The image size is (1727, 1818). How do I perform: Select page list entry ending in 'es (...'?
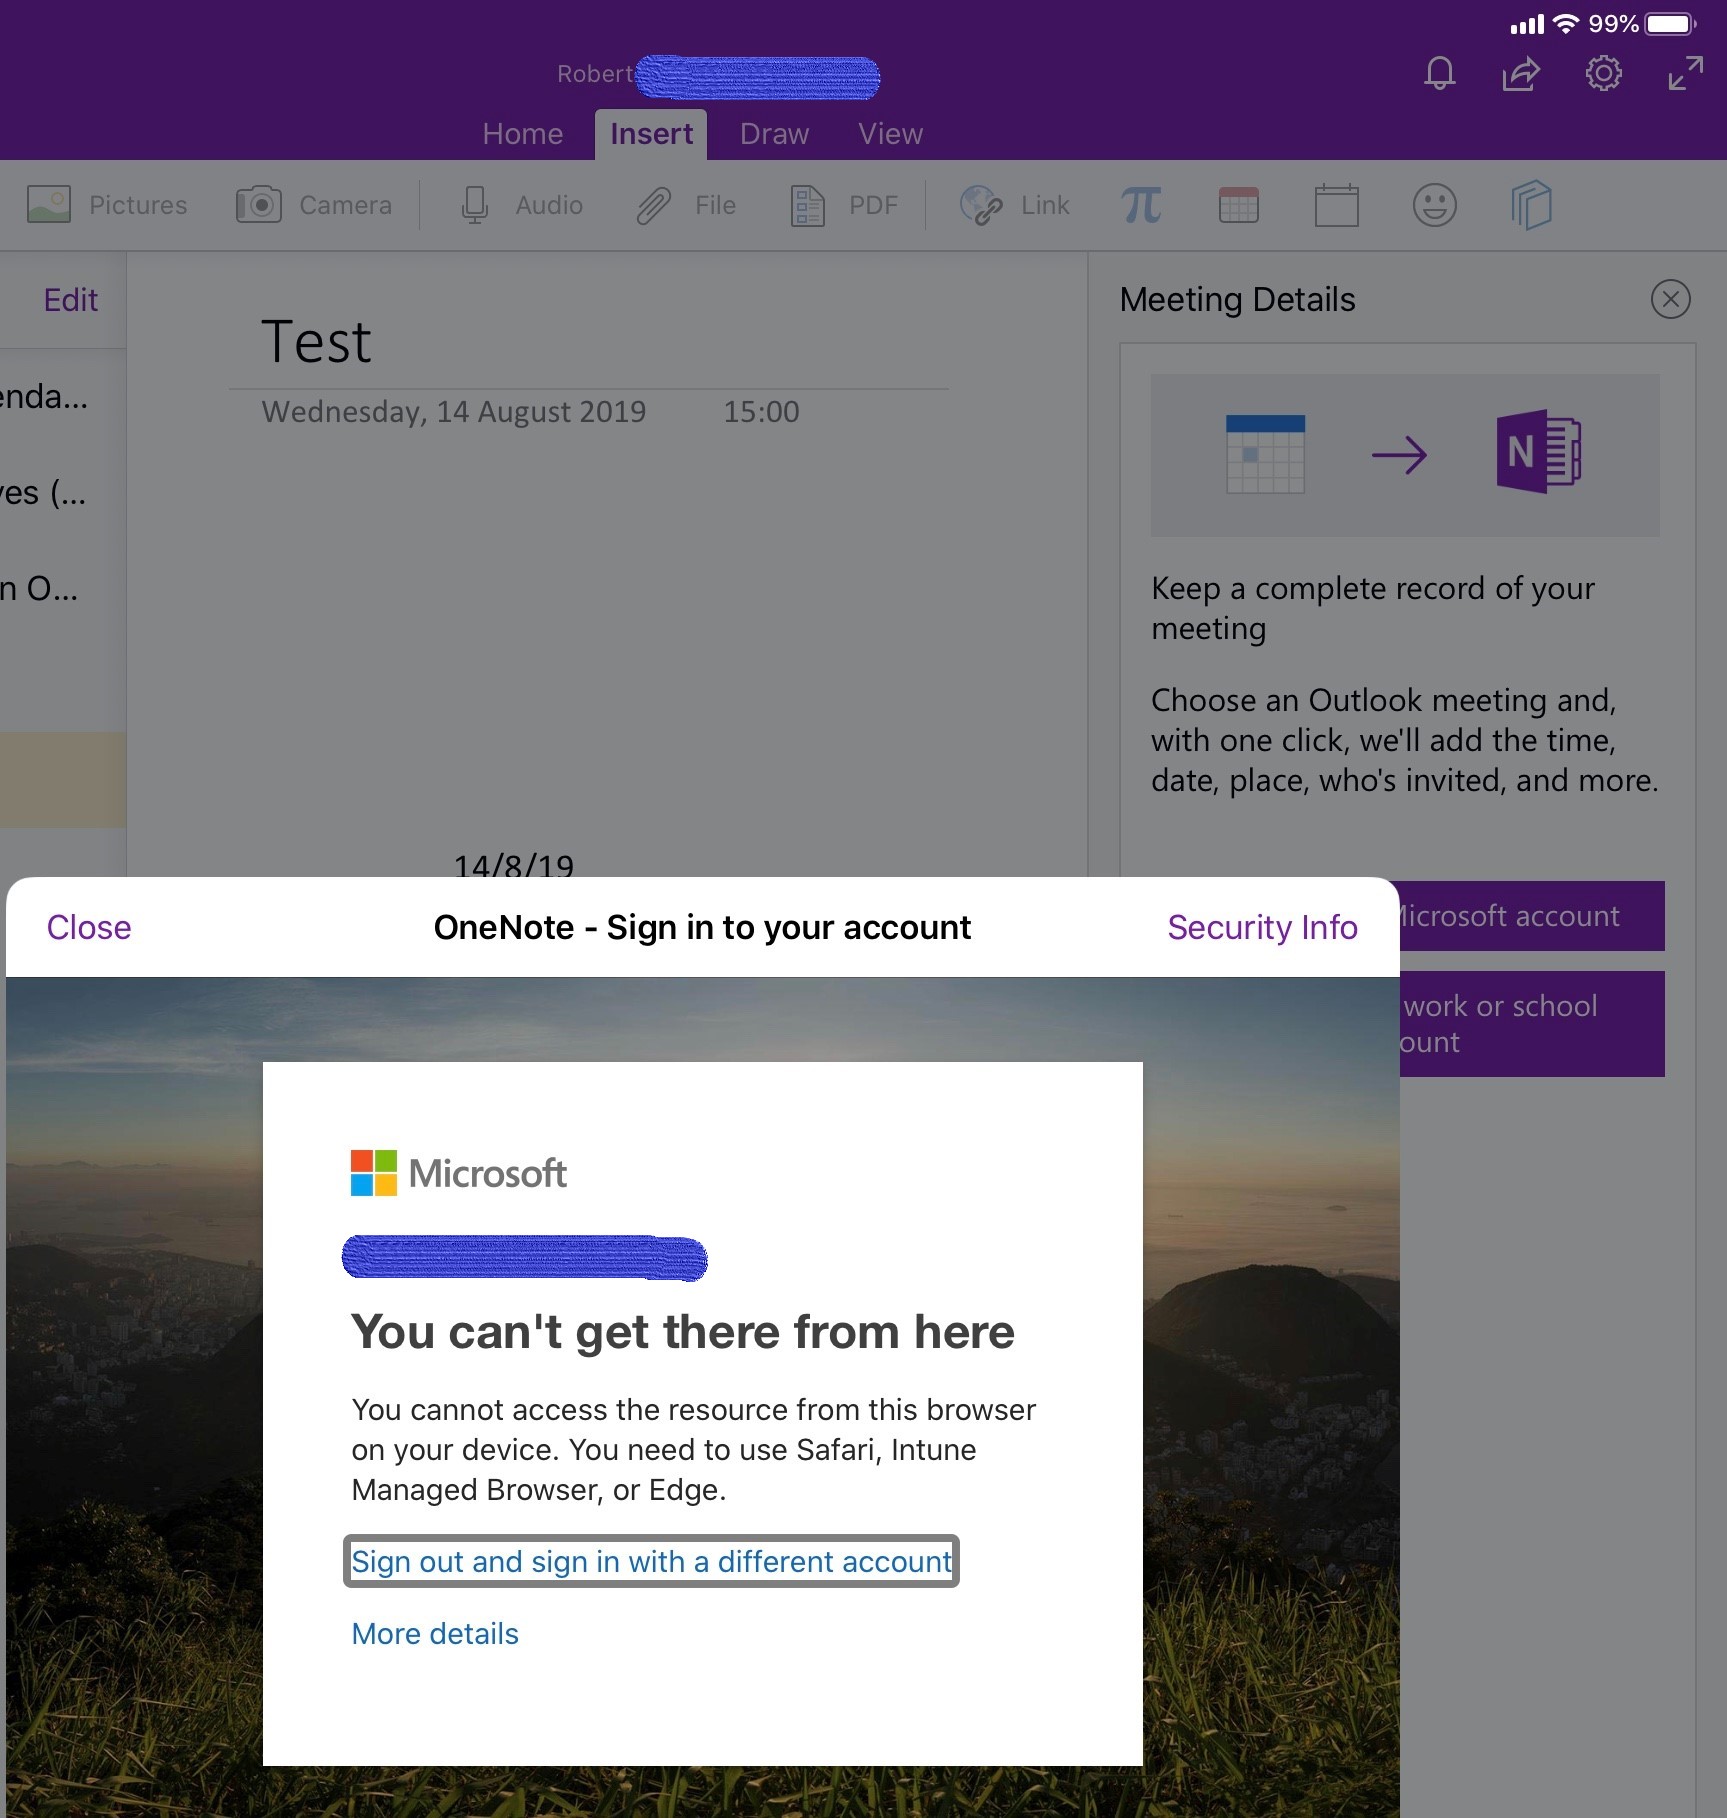pyautogui.click(x=43, y=493)
